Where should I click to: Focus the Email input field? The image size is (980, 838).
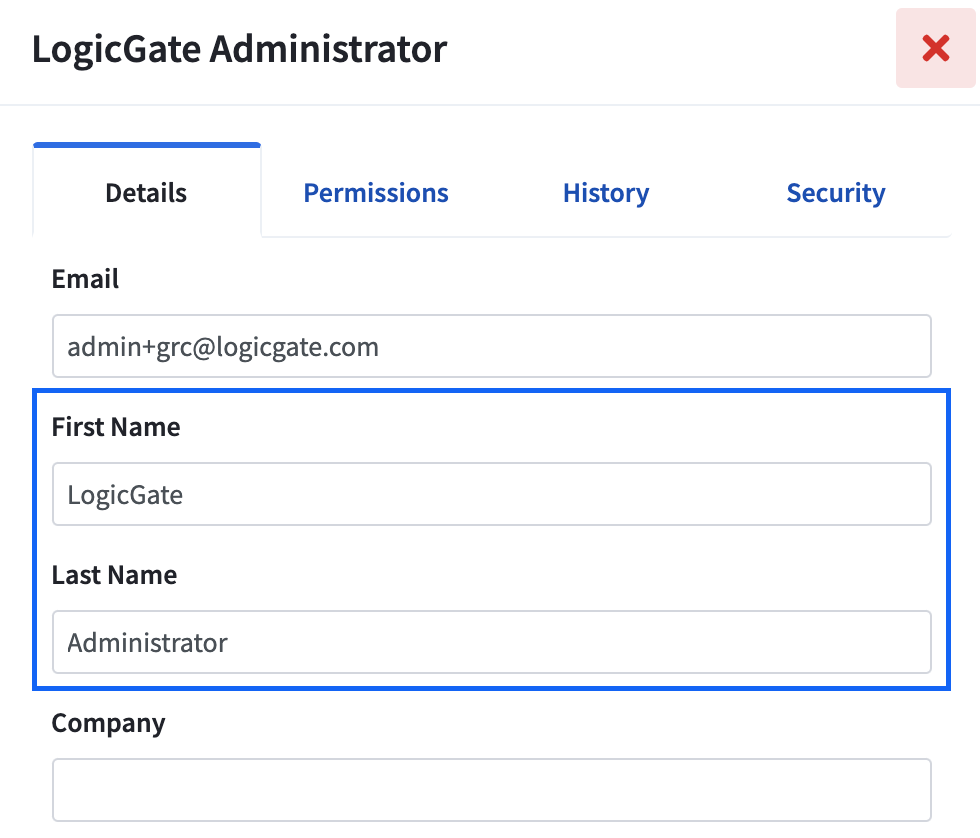(x=492, y=346)
